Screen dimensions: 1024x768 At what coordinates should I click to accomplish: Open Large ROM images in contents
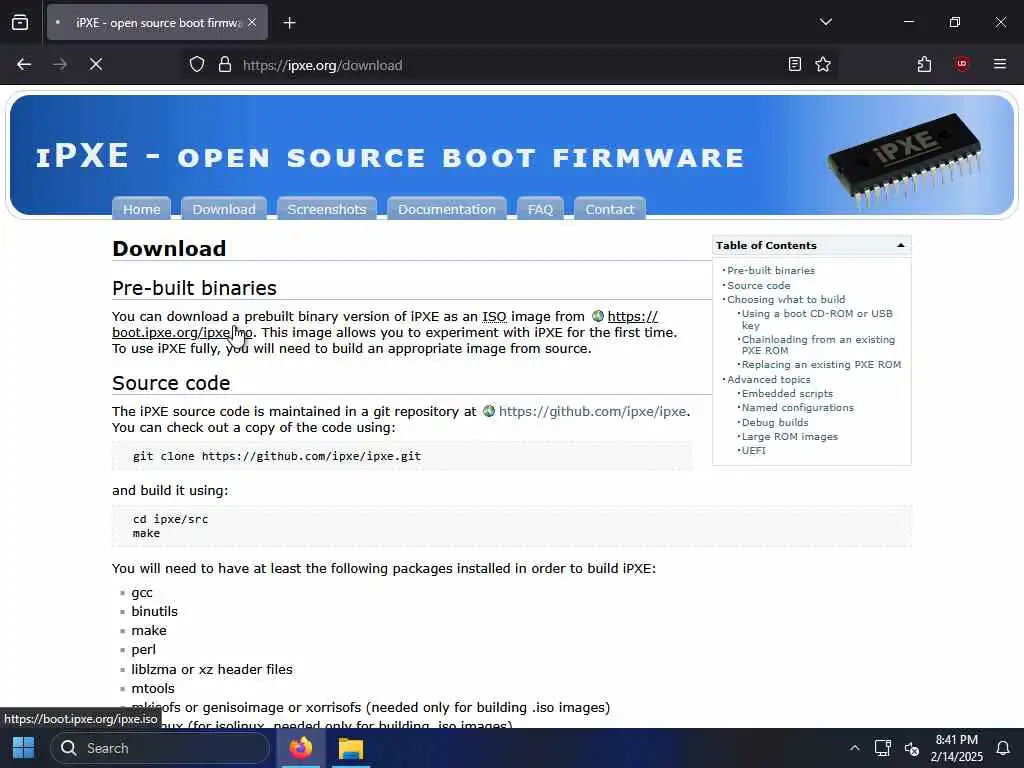tap(790, 436)
